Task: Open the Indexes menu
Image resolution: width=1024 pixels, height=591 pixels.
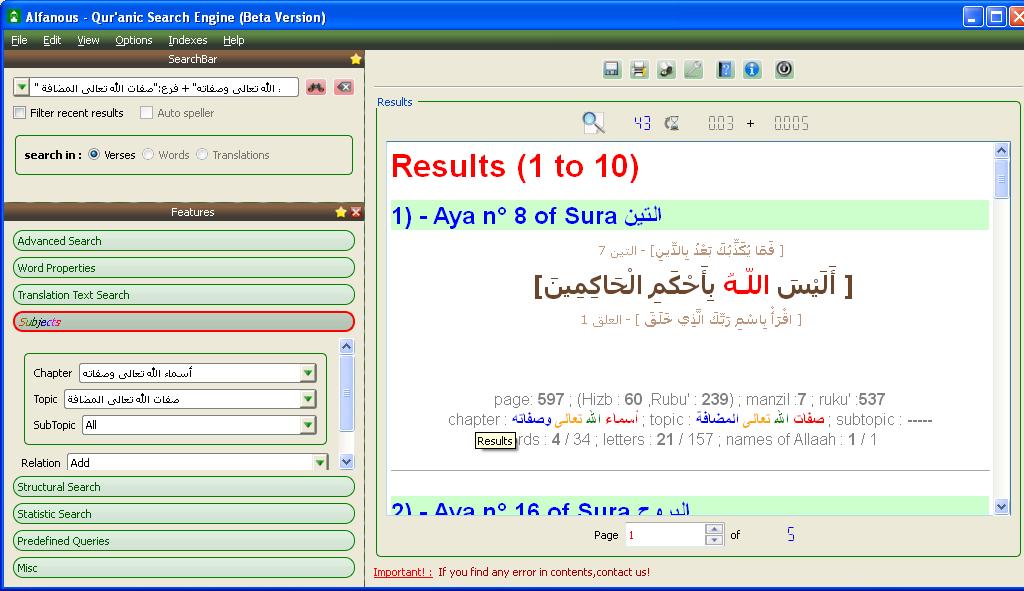Action: 187,40
